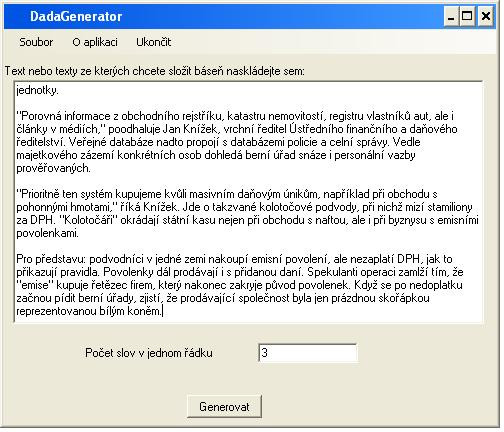This screenshot has width=504, height=432.
Task: Close the DadaGenerator window
Action: (x=486, y=16)
